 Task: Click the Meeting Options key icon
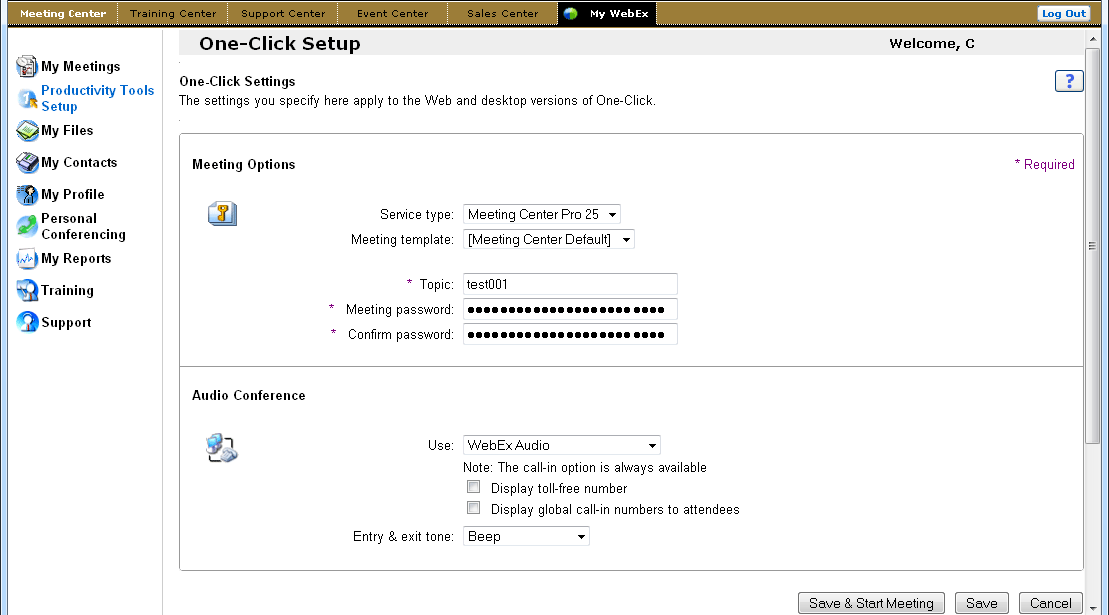point(222,213)
